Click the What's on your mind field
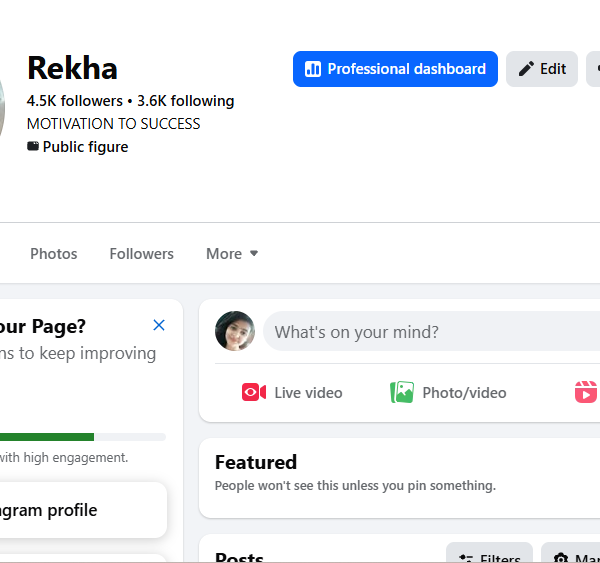Viewport: 600px width, 563px height. coord(431,331)
